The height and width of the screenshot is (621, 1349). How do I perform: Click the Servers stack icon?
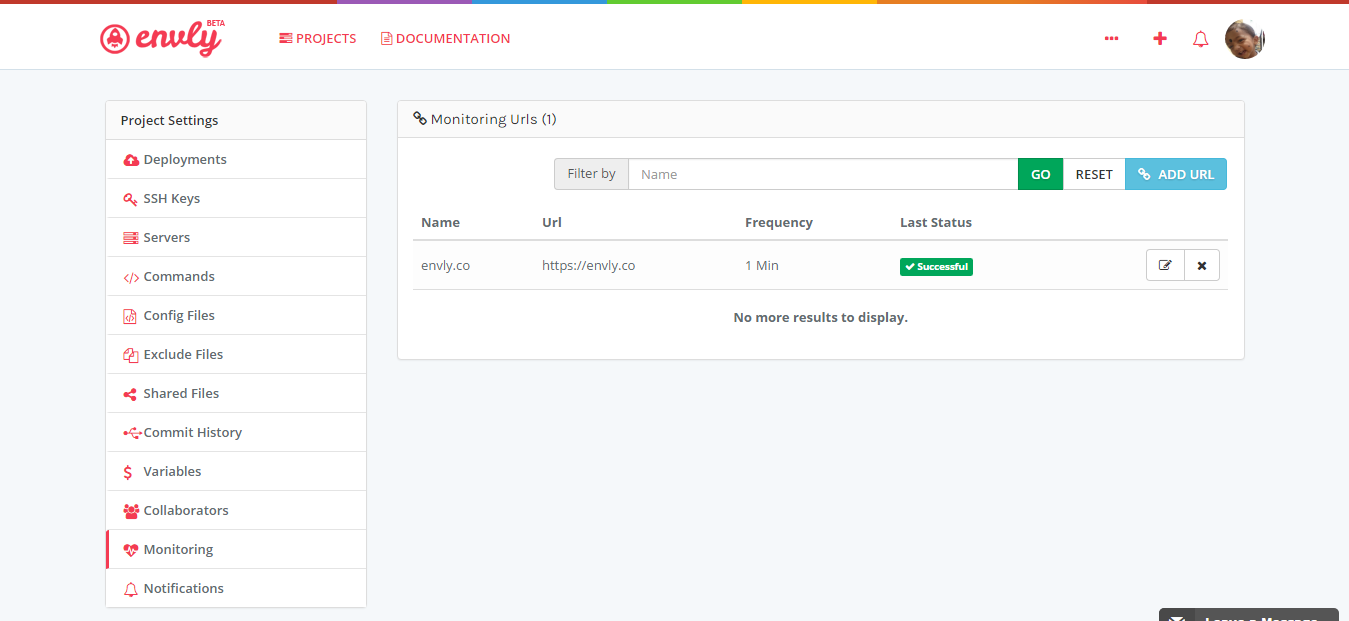131,238
